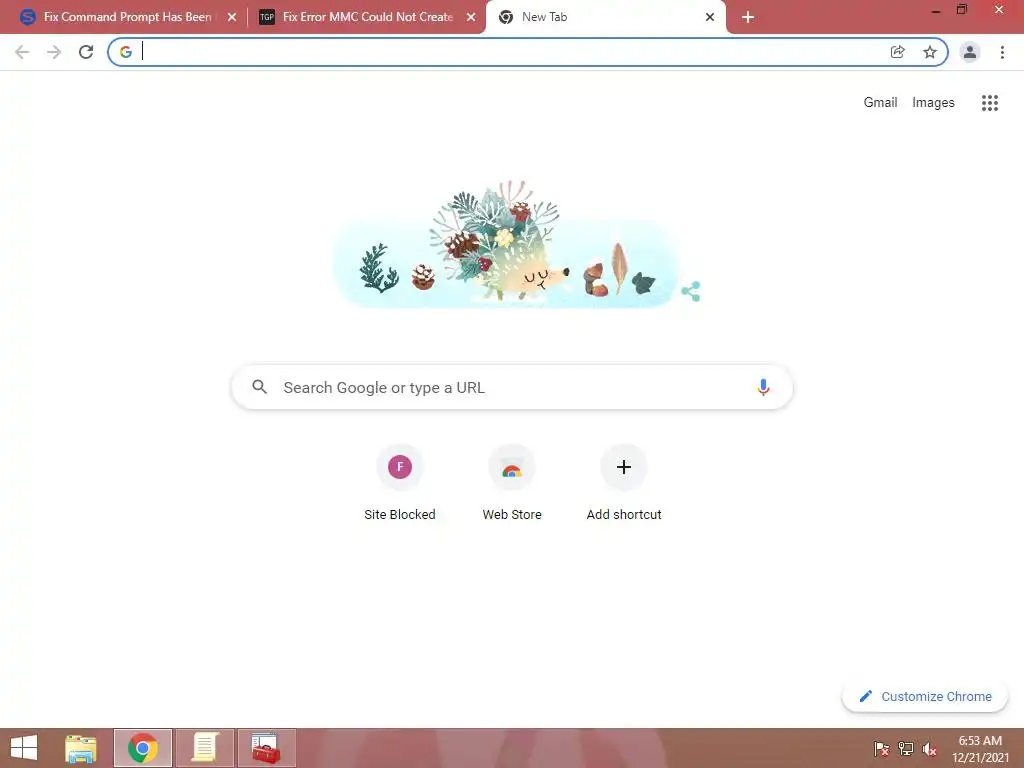Screen dimensions: 1024x768
Task: Add a new shortcut tile
Action: point(624,483)
